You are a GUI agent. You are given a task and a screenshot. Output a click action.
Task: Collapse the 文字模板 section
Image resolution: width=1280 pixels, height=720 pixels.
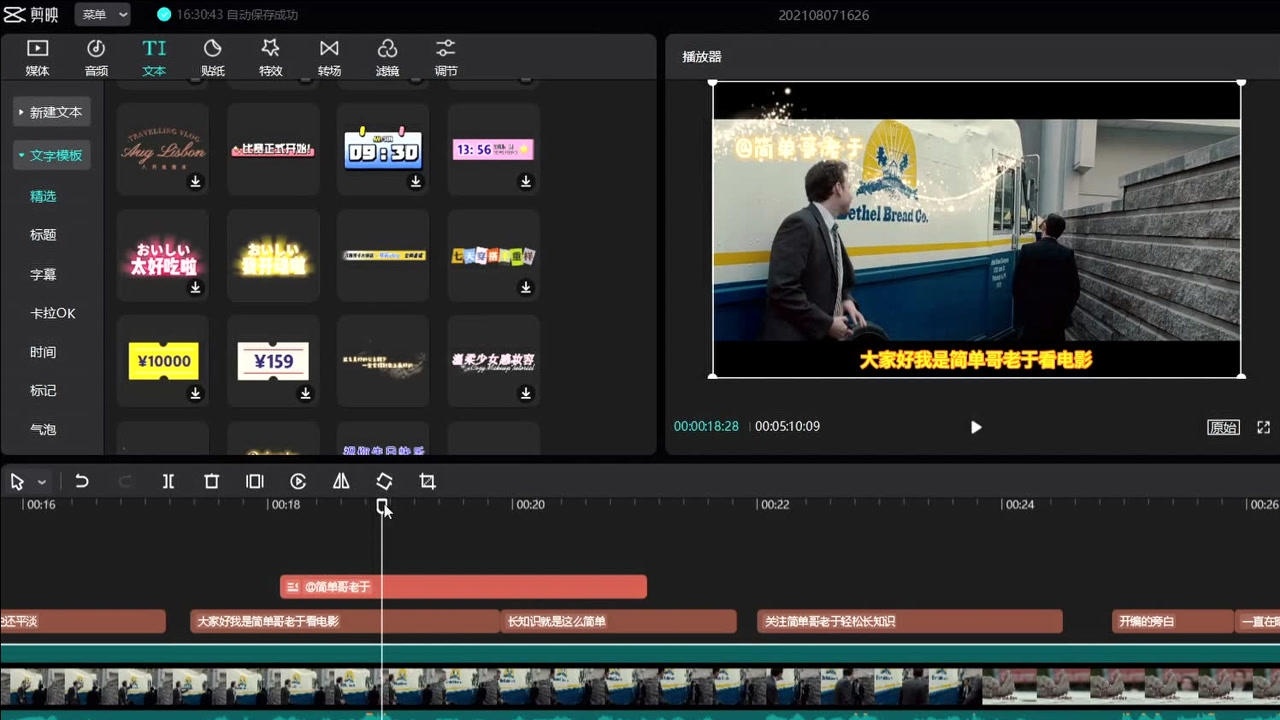[x=52, y=155]
